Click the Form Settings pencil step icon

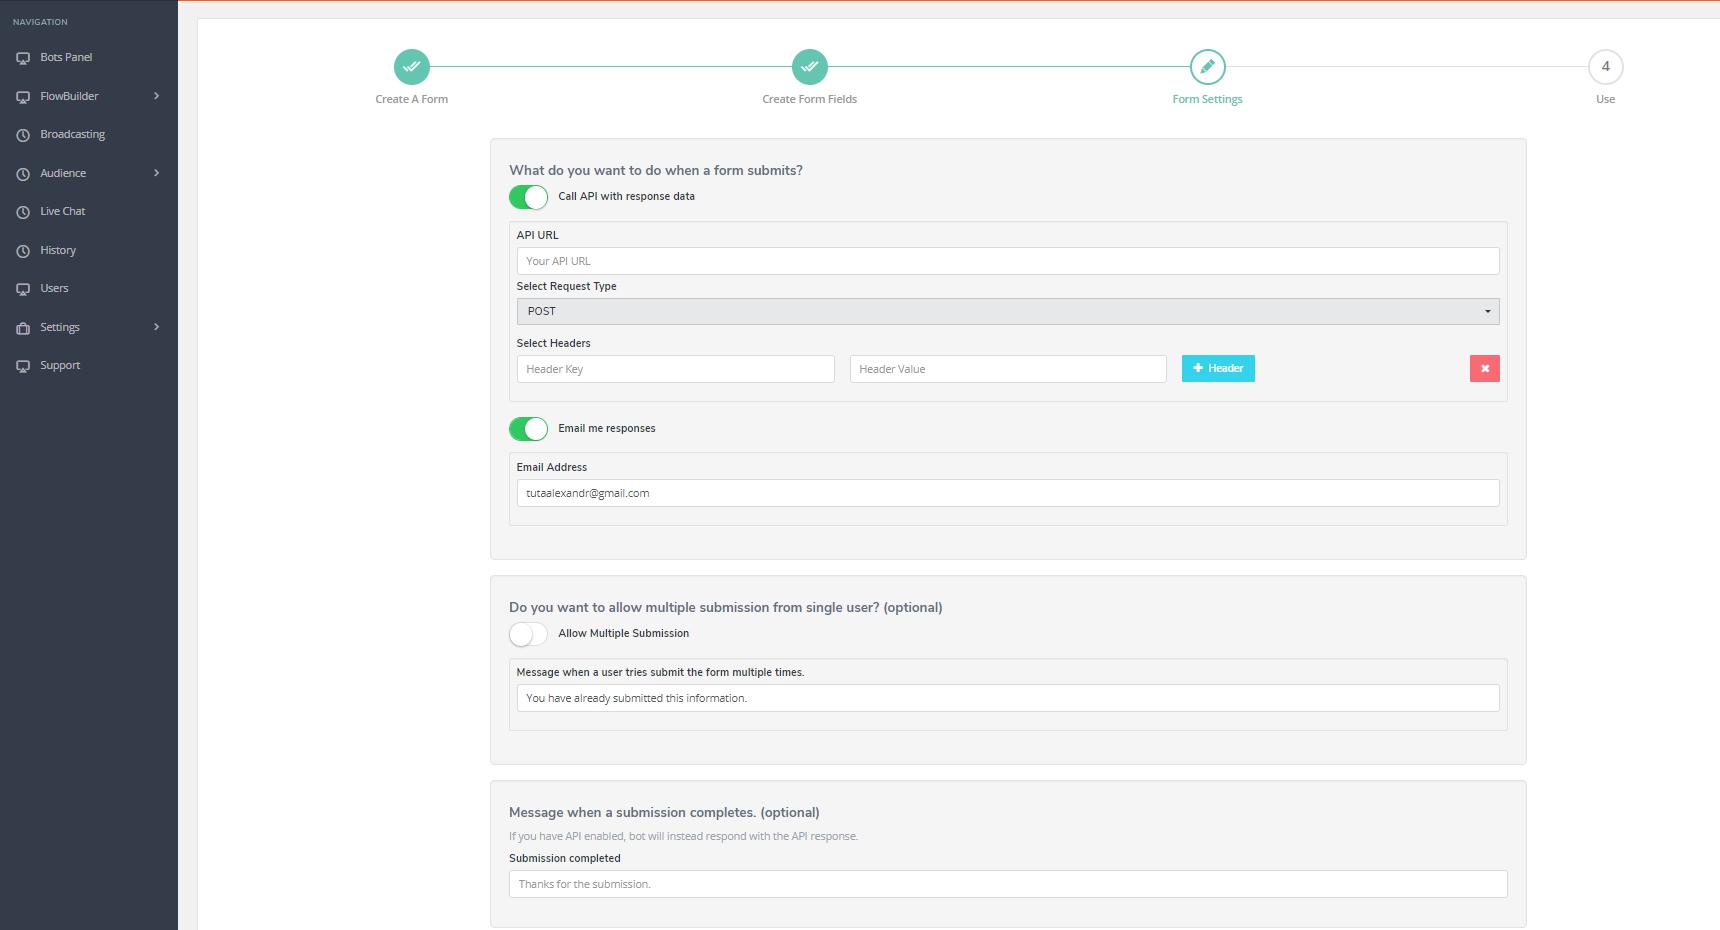[x=1207, y=67]
